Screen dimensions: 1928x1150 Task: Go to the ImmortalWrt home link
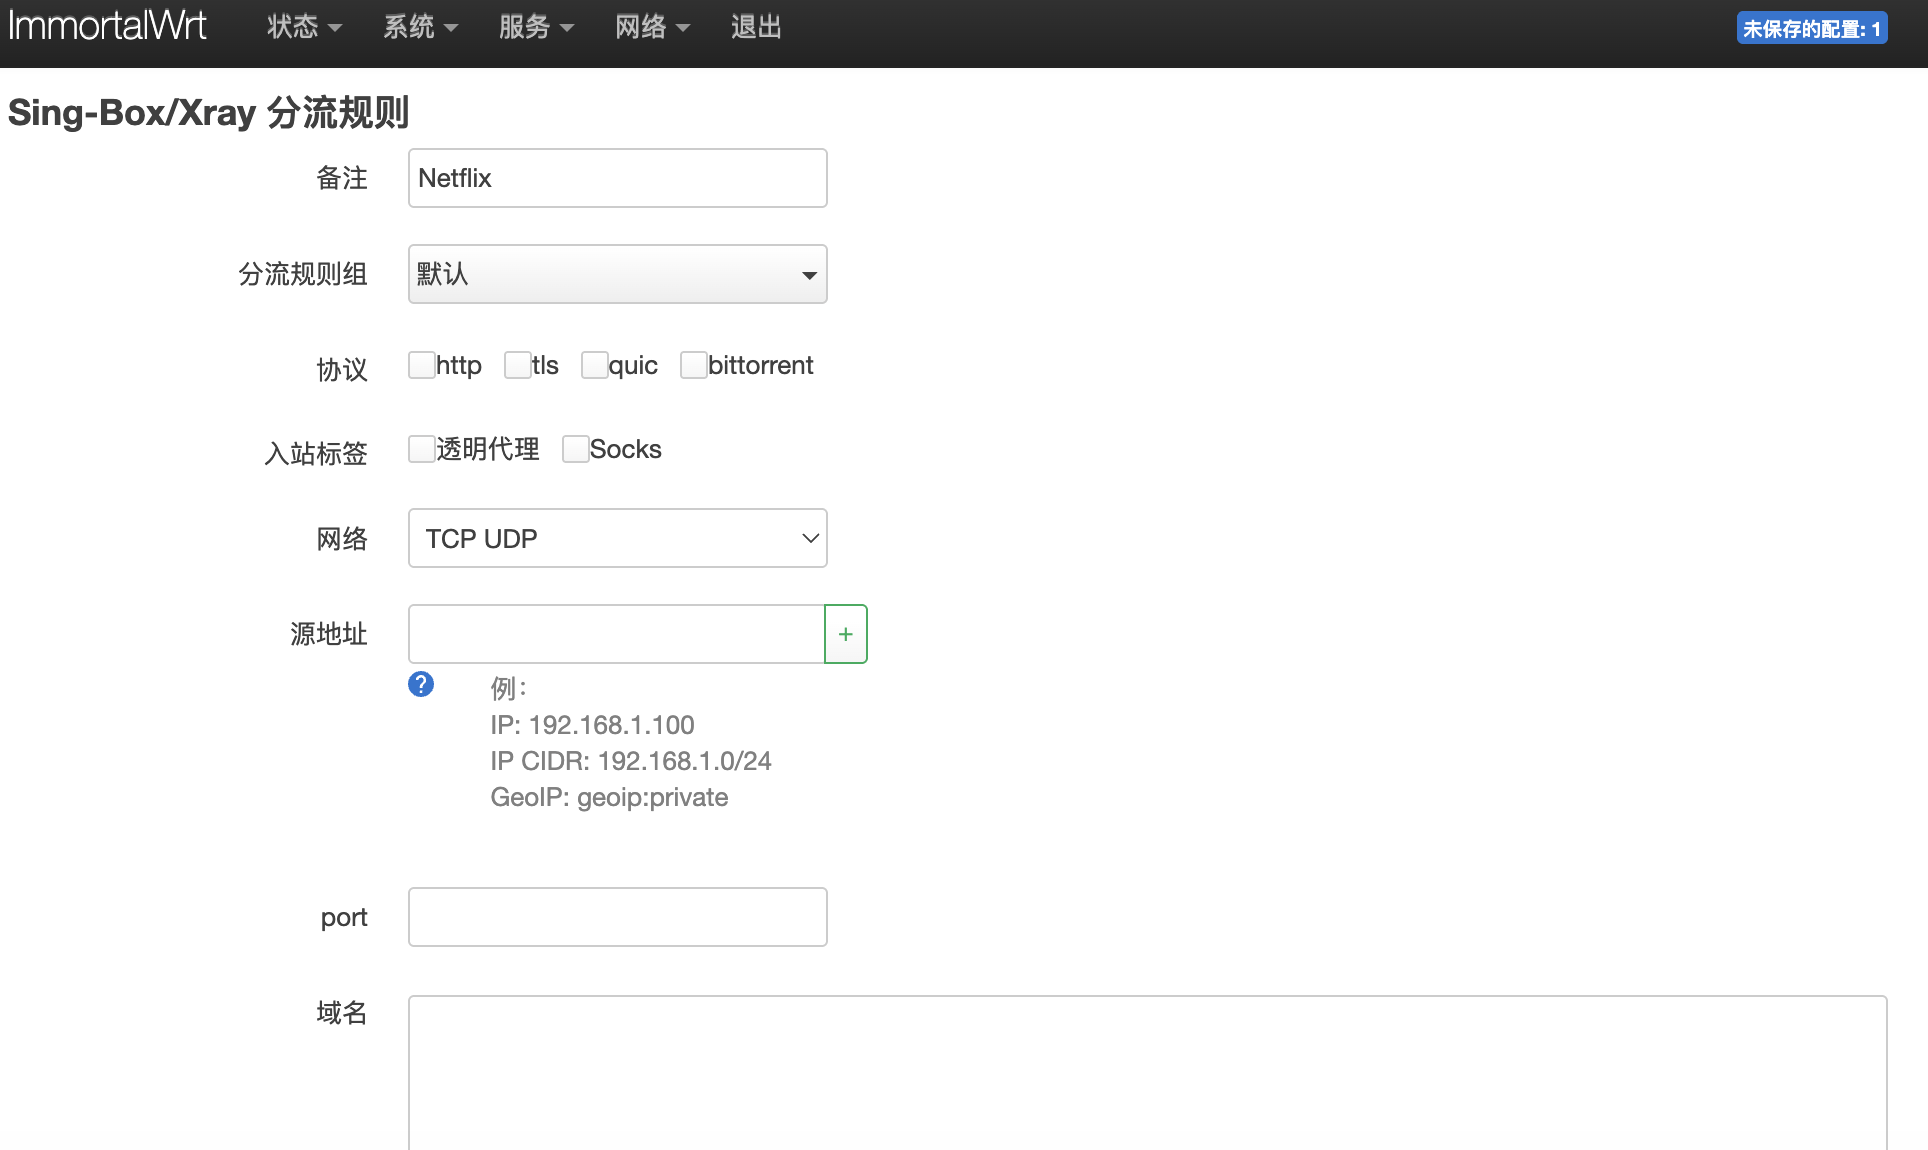point(107,26)
